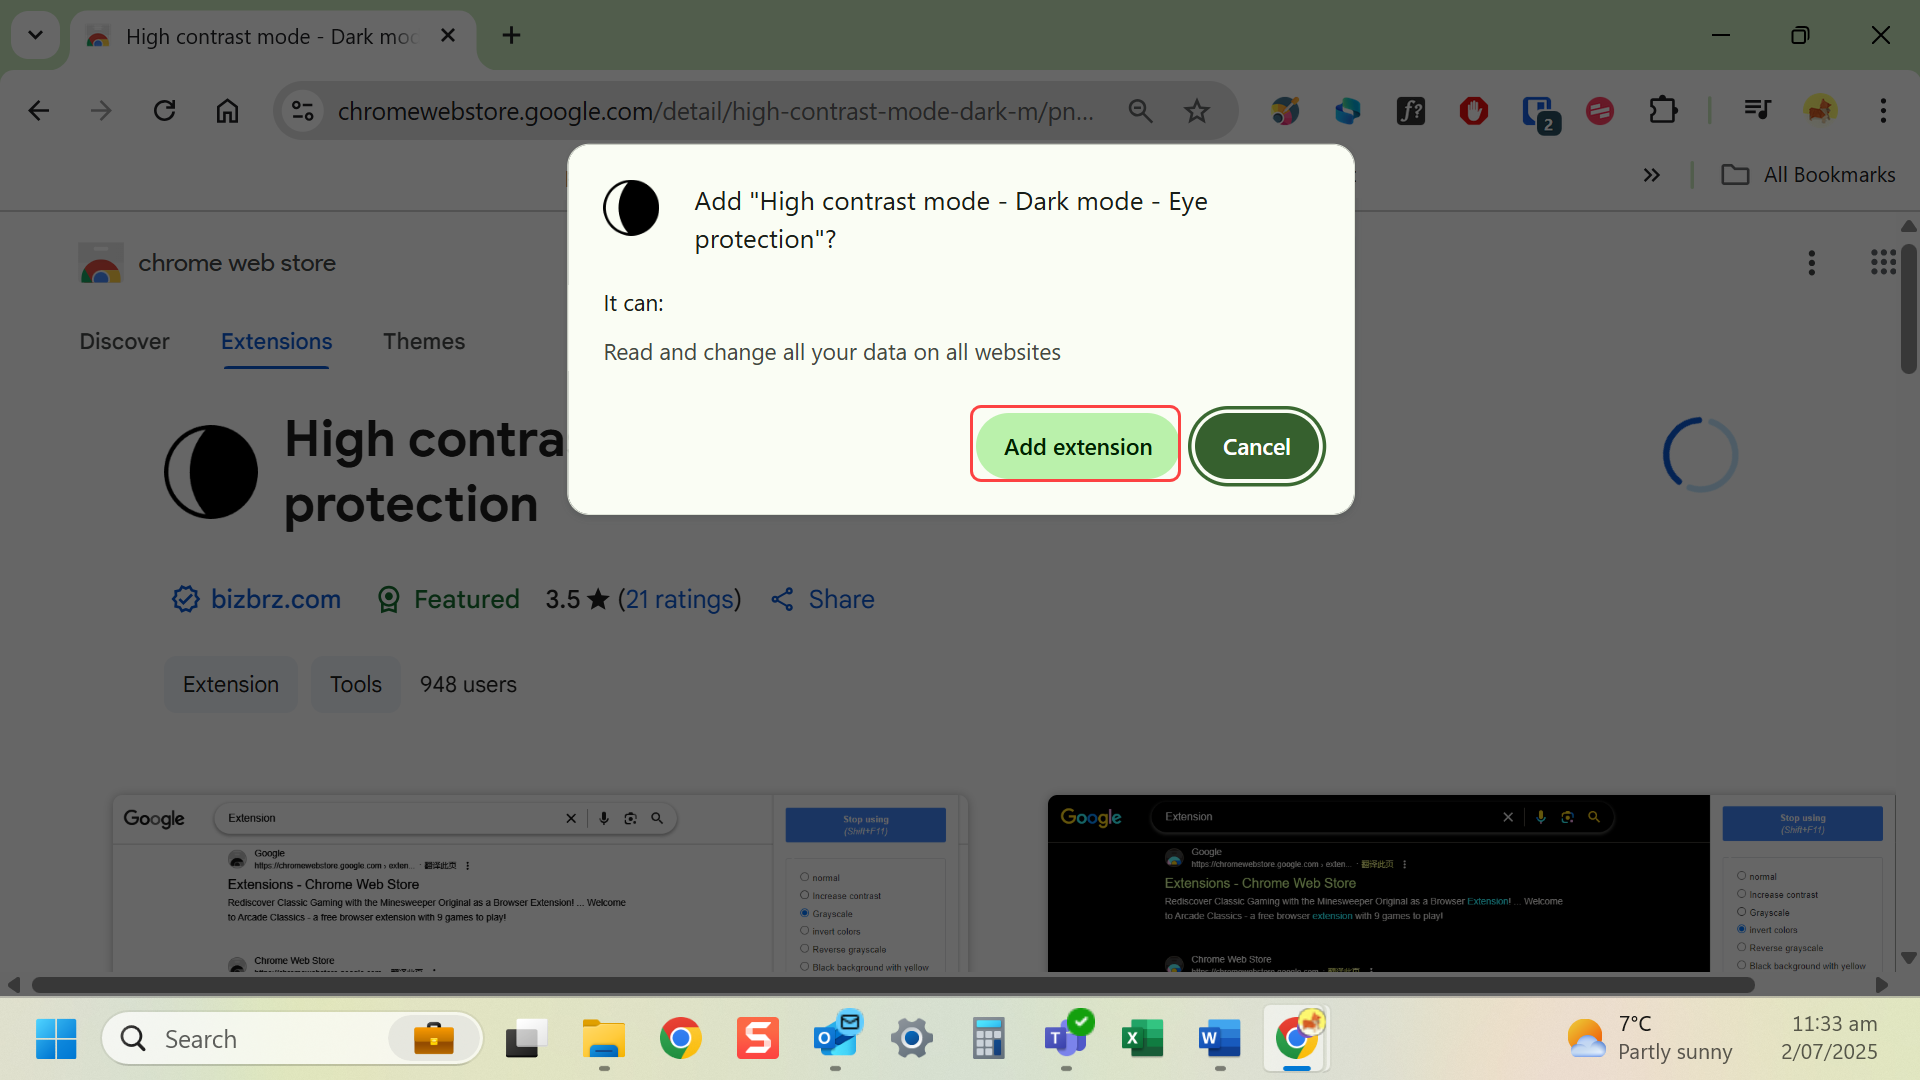This screenshot has height=1080, width=1920.
Task: Click the Featured badge
Action: 448,599
